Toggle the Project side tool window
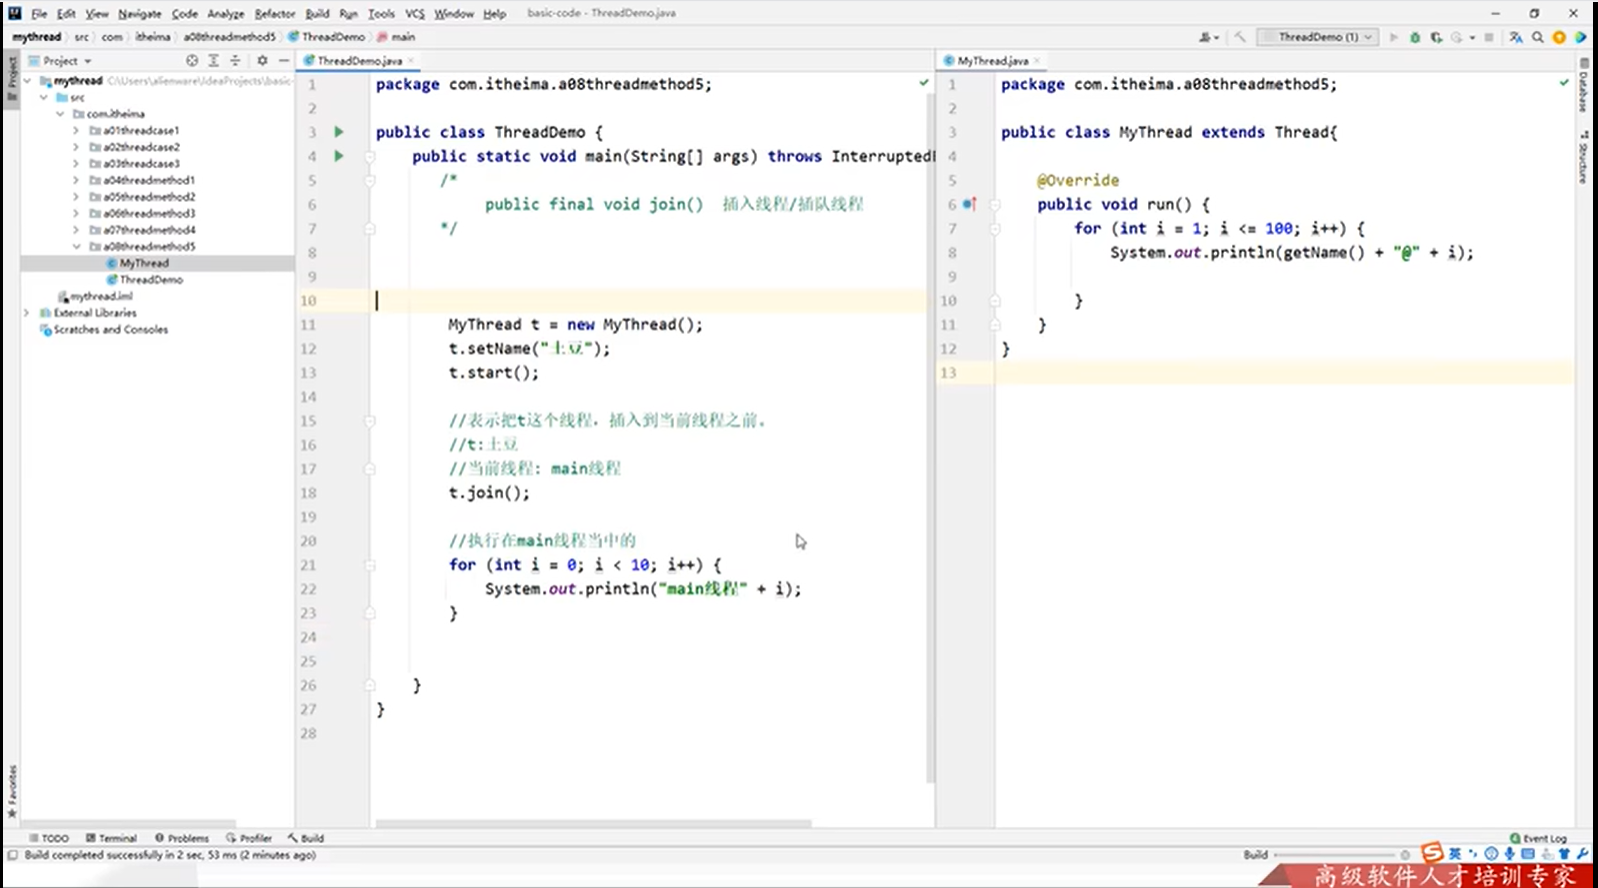This screenshot has height=888, width=1598. (x=12, y=78)
